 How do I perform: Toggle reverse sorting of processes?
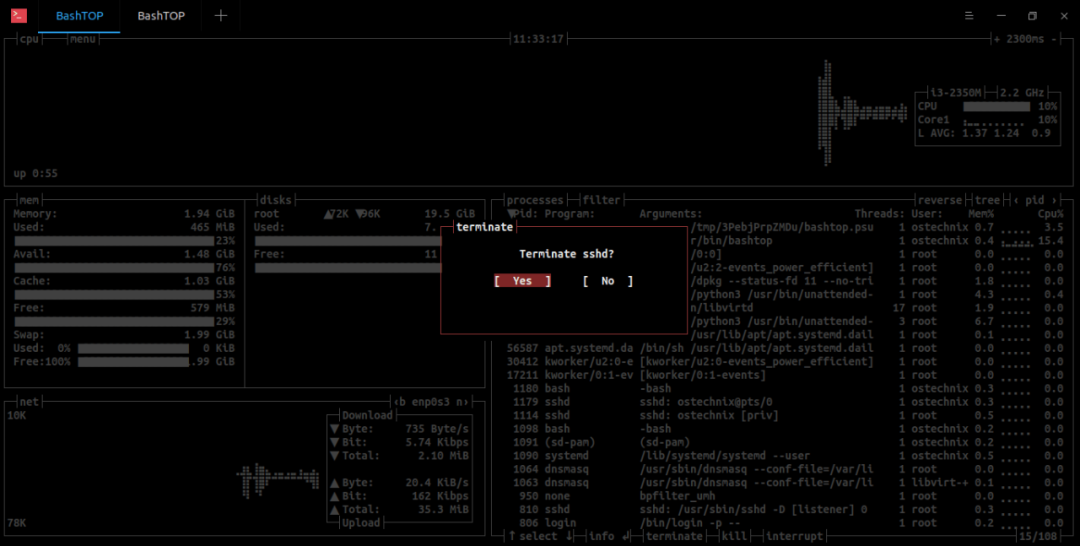940,200
